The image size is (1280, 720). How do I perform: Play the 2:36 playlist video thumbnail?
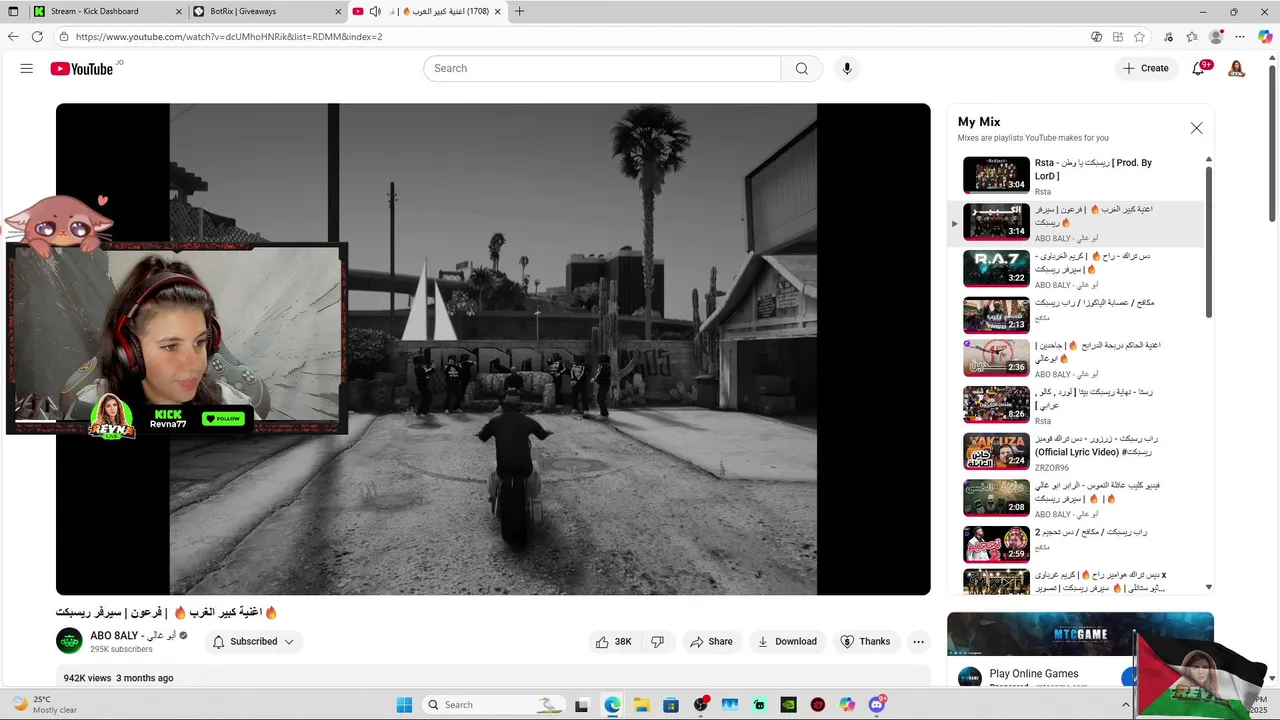tap(996, 358)
